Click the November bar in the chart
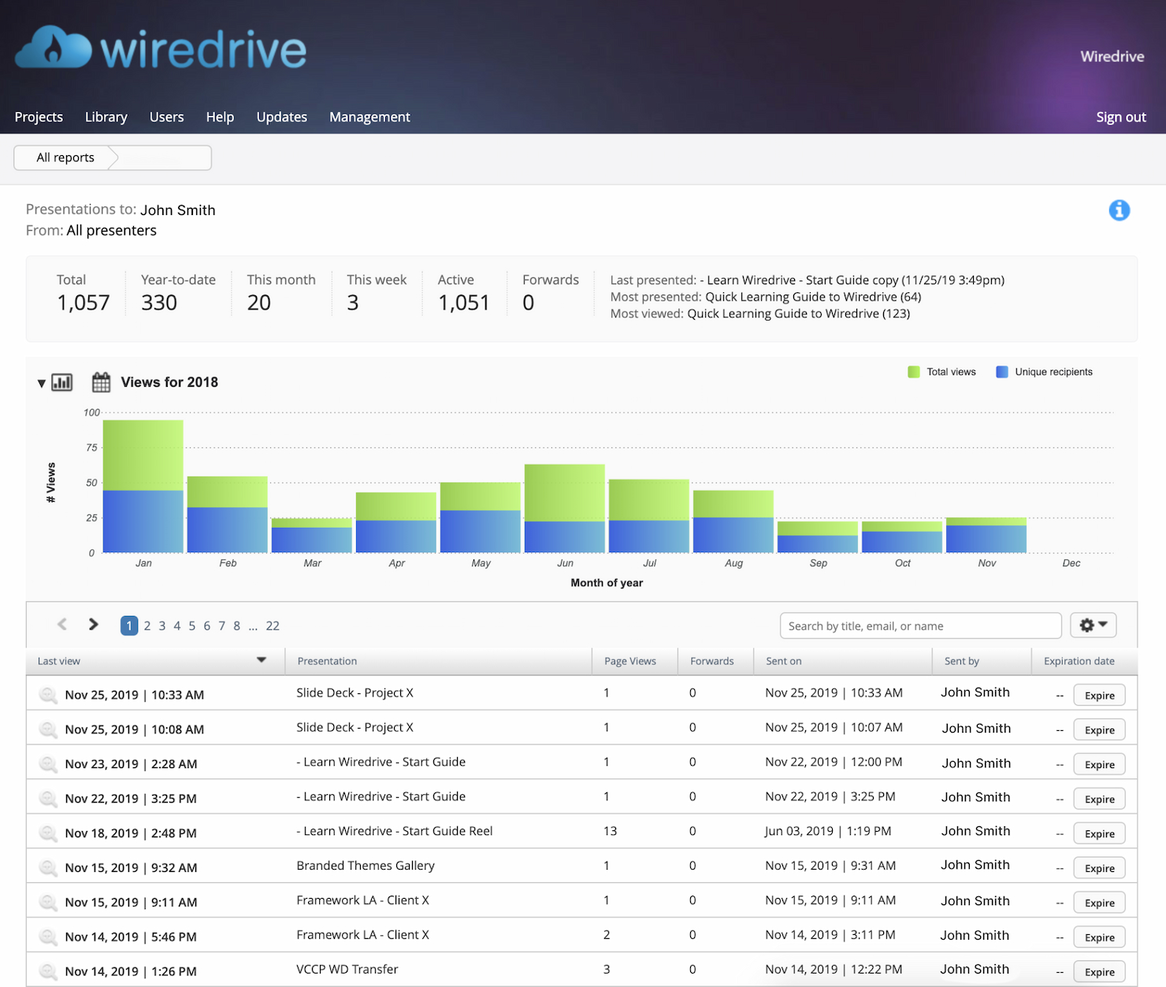1166x987 pixels. pos(986,535)
